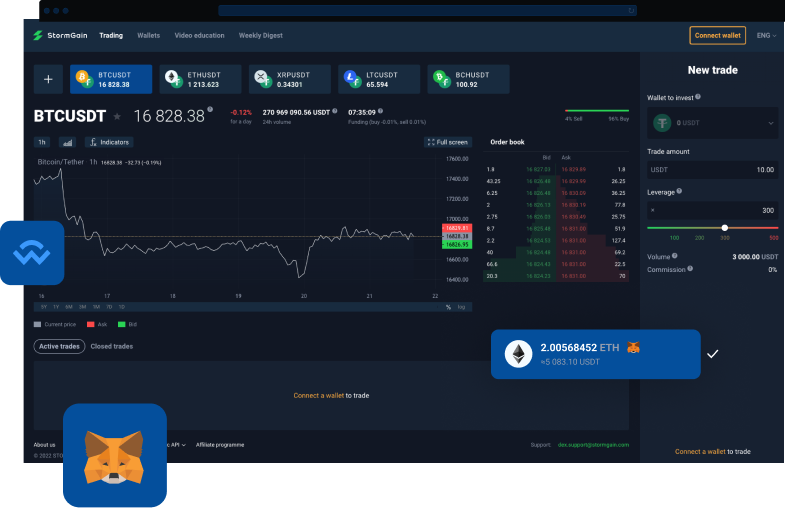
Task: Click the Leverage value input field
Action: point(712,210)
